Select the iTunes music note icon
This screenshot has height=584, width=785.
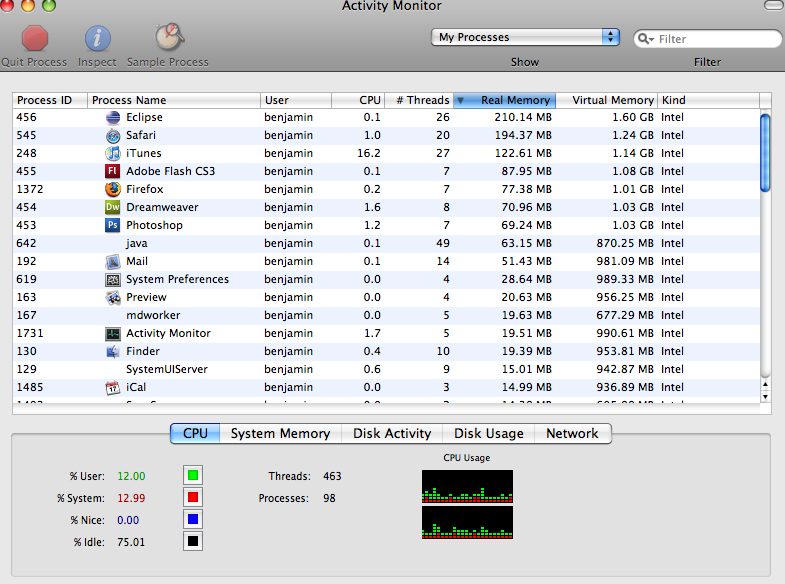coord(113,153)
